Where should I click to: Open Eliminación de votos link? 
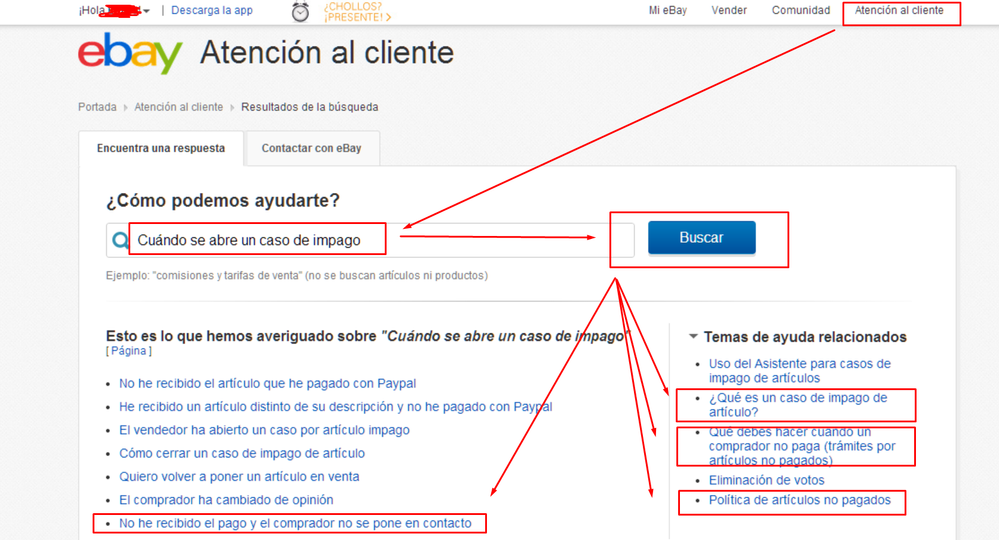(766, 480)
